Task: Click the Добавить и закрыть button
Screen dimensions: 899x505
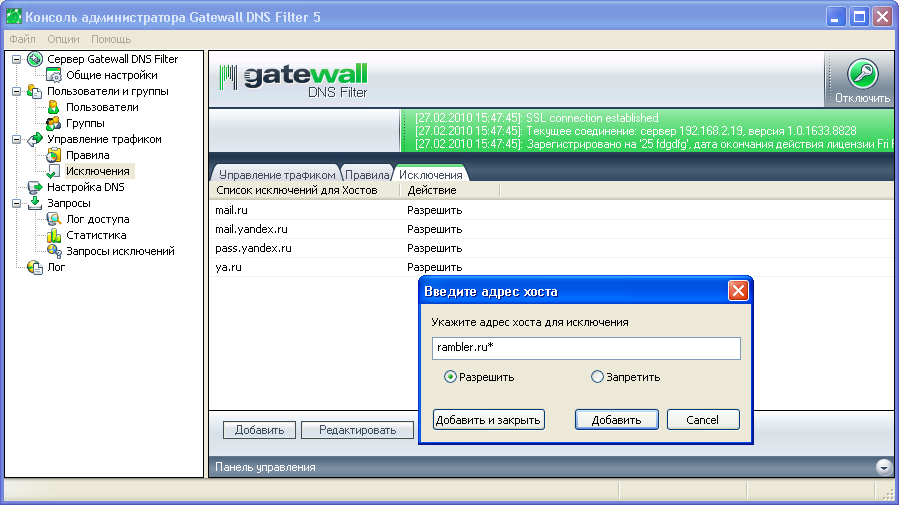Action: coord(488,420)
